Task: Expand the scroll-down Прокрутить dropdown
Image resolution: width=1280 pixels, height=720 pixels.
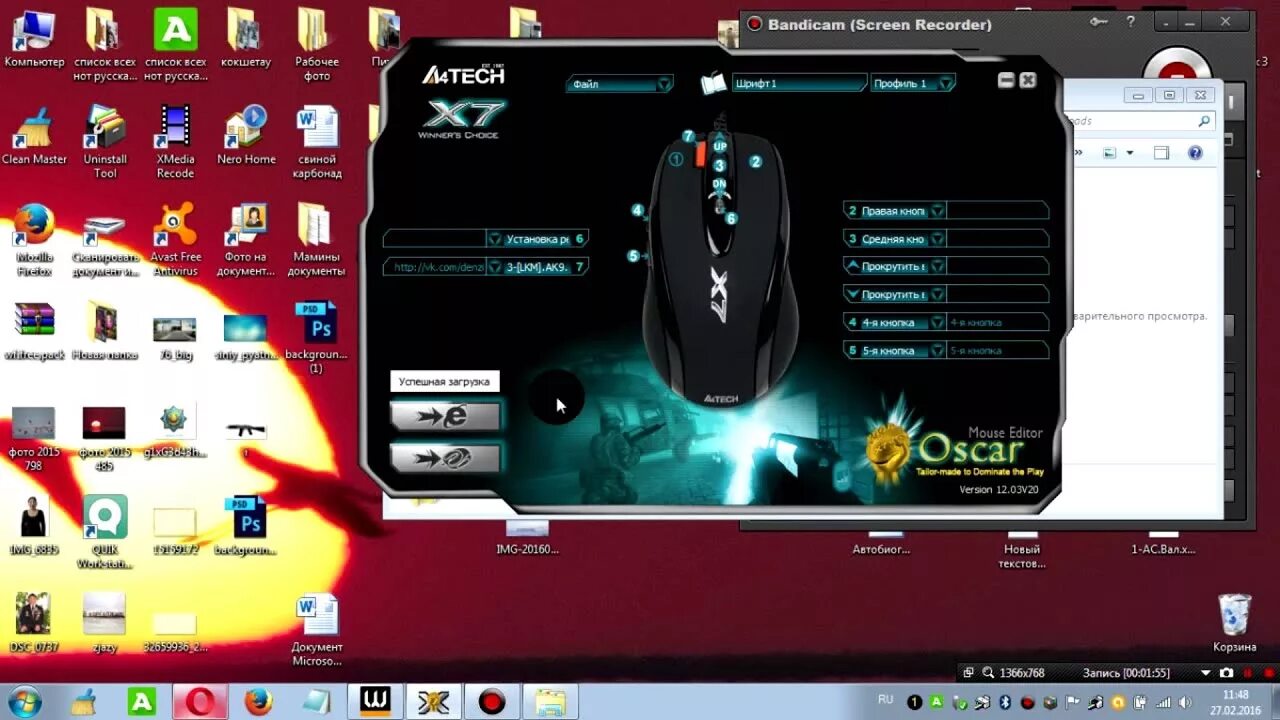Action: pos(937,295)
